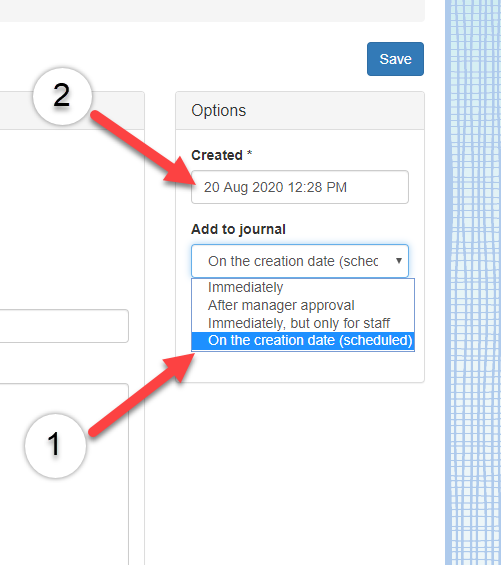501x565 pixels.
Task: Click the Created field label
Action: point(217,155)
